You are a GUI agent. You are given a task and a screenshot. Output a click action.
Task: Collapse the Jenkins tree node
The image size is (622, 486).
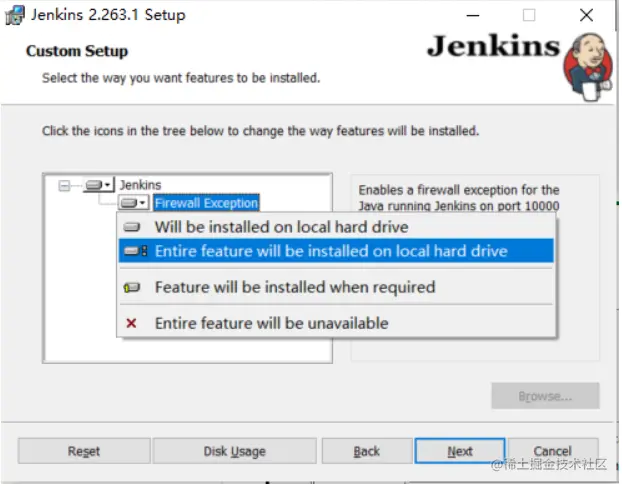[64, 185]
